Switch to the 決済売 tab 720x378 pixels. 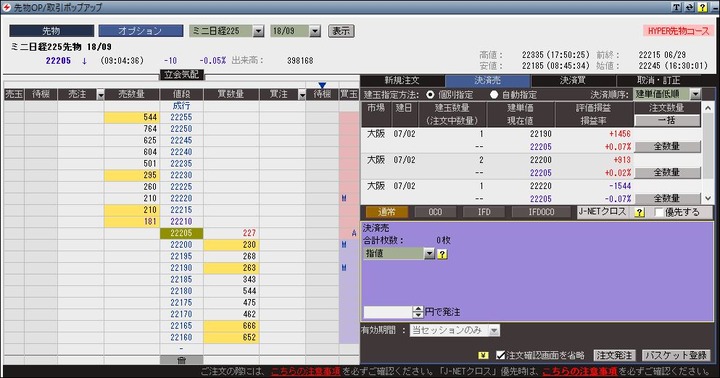[x=488, y=80]
